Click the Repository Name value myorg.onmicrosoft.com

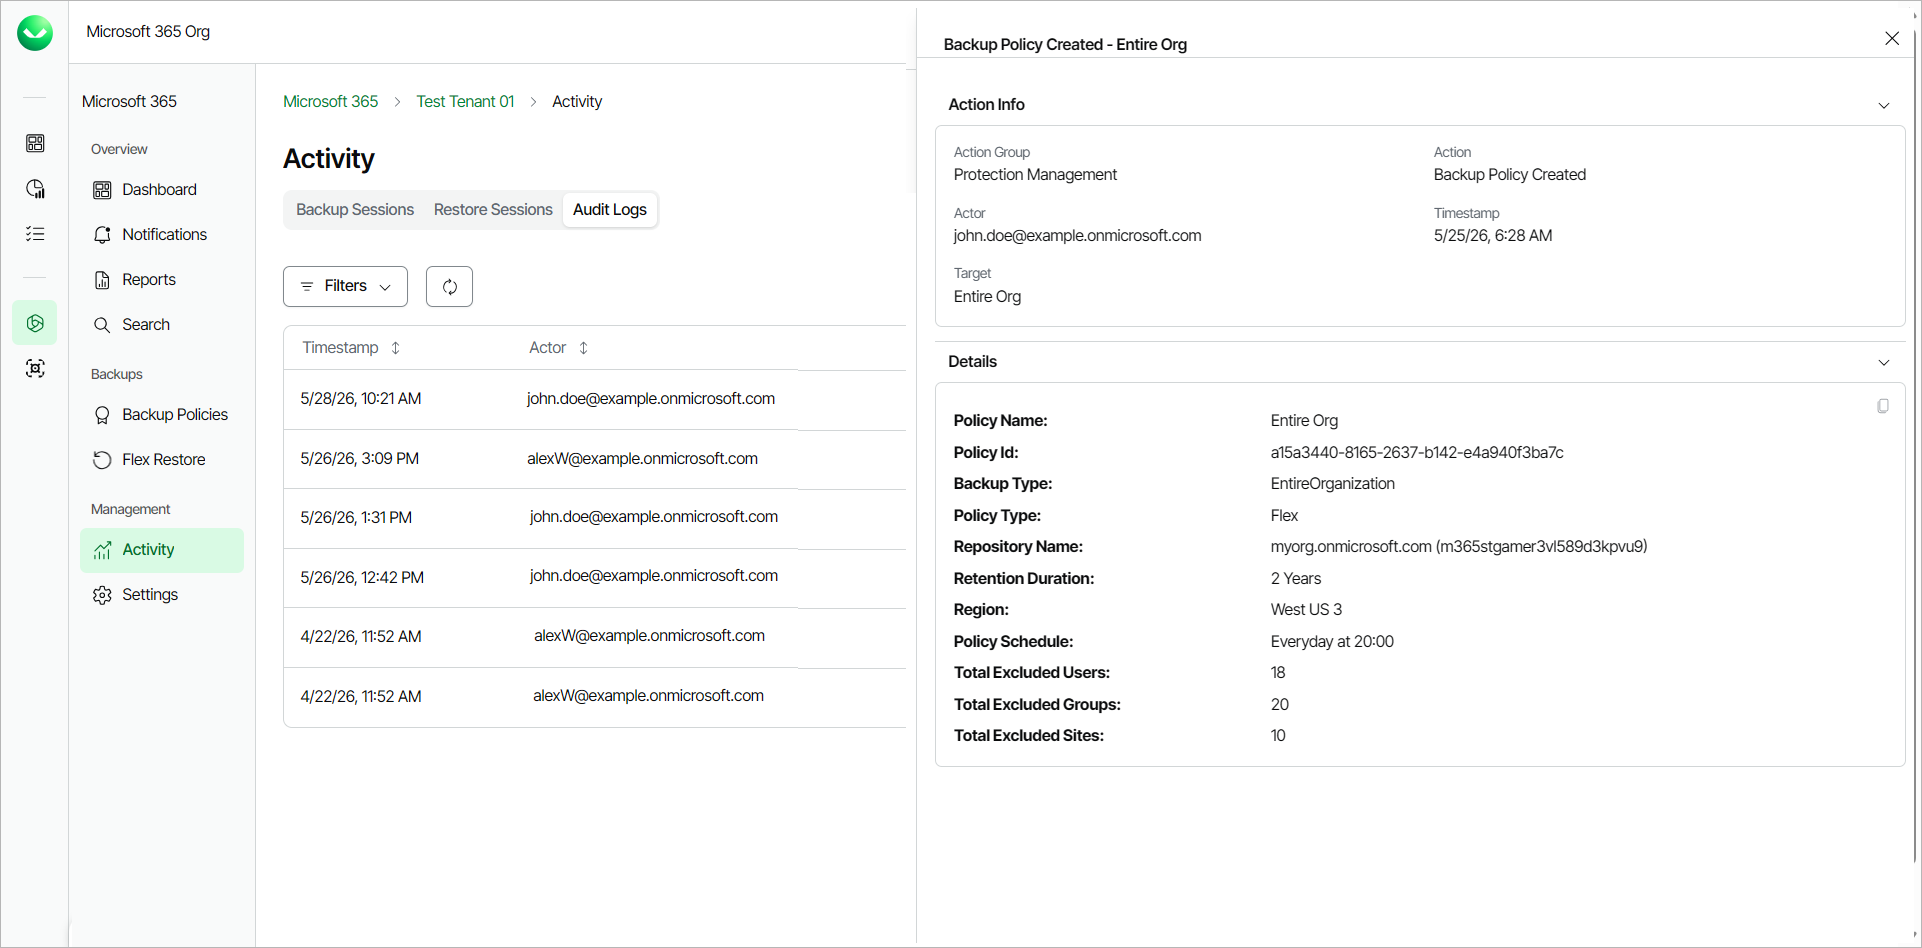1459,547
